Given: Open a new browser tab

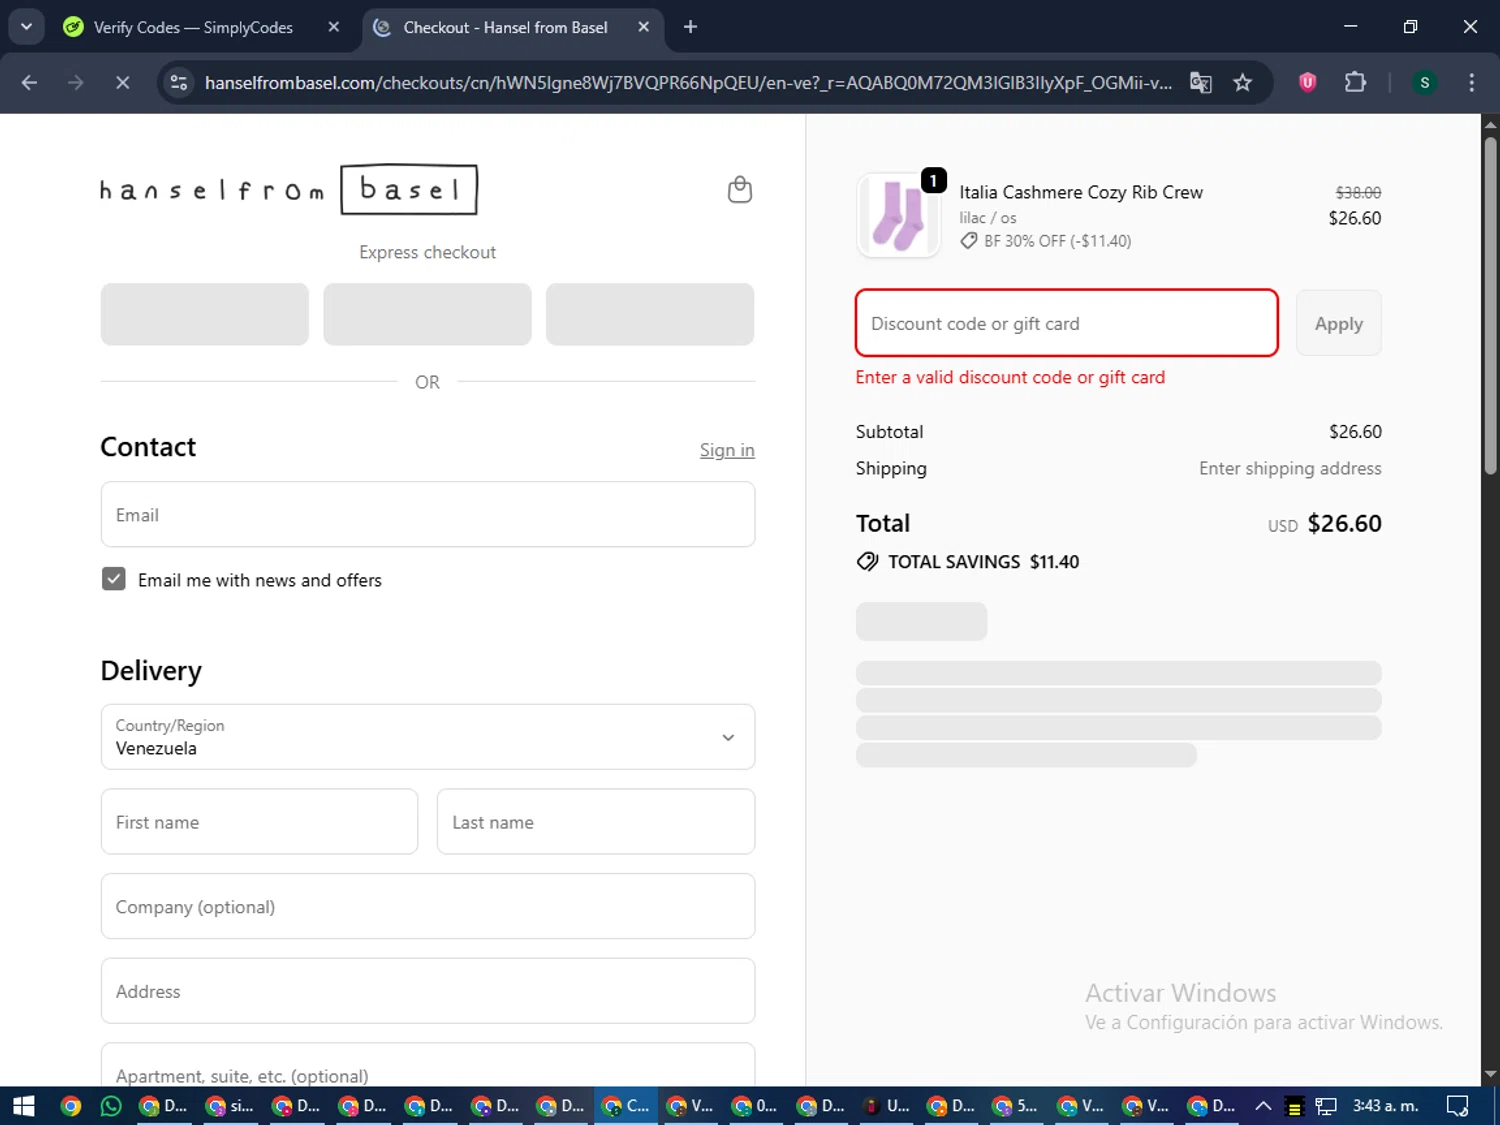Looking at the screenshot, I should [x=690, y=27].
